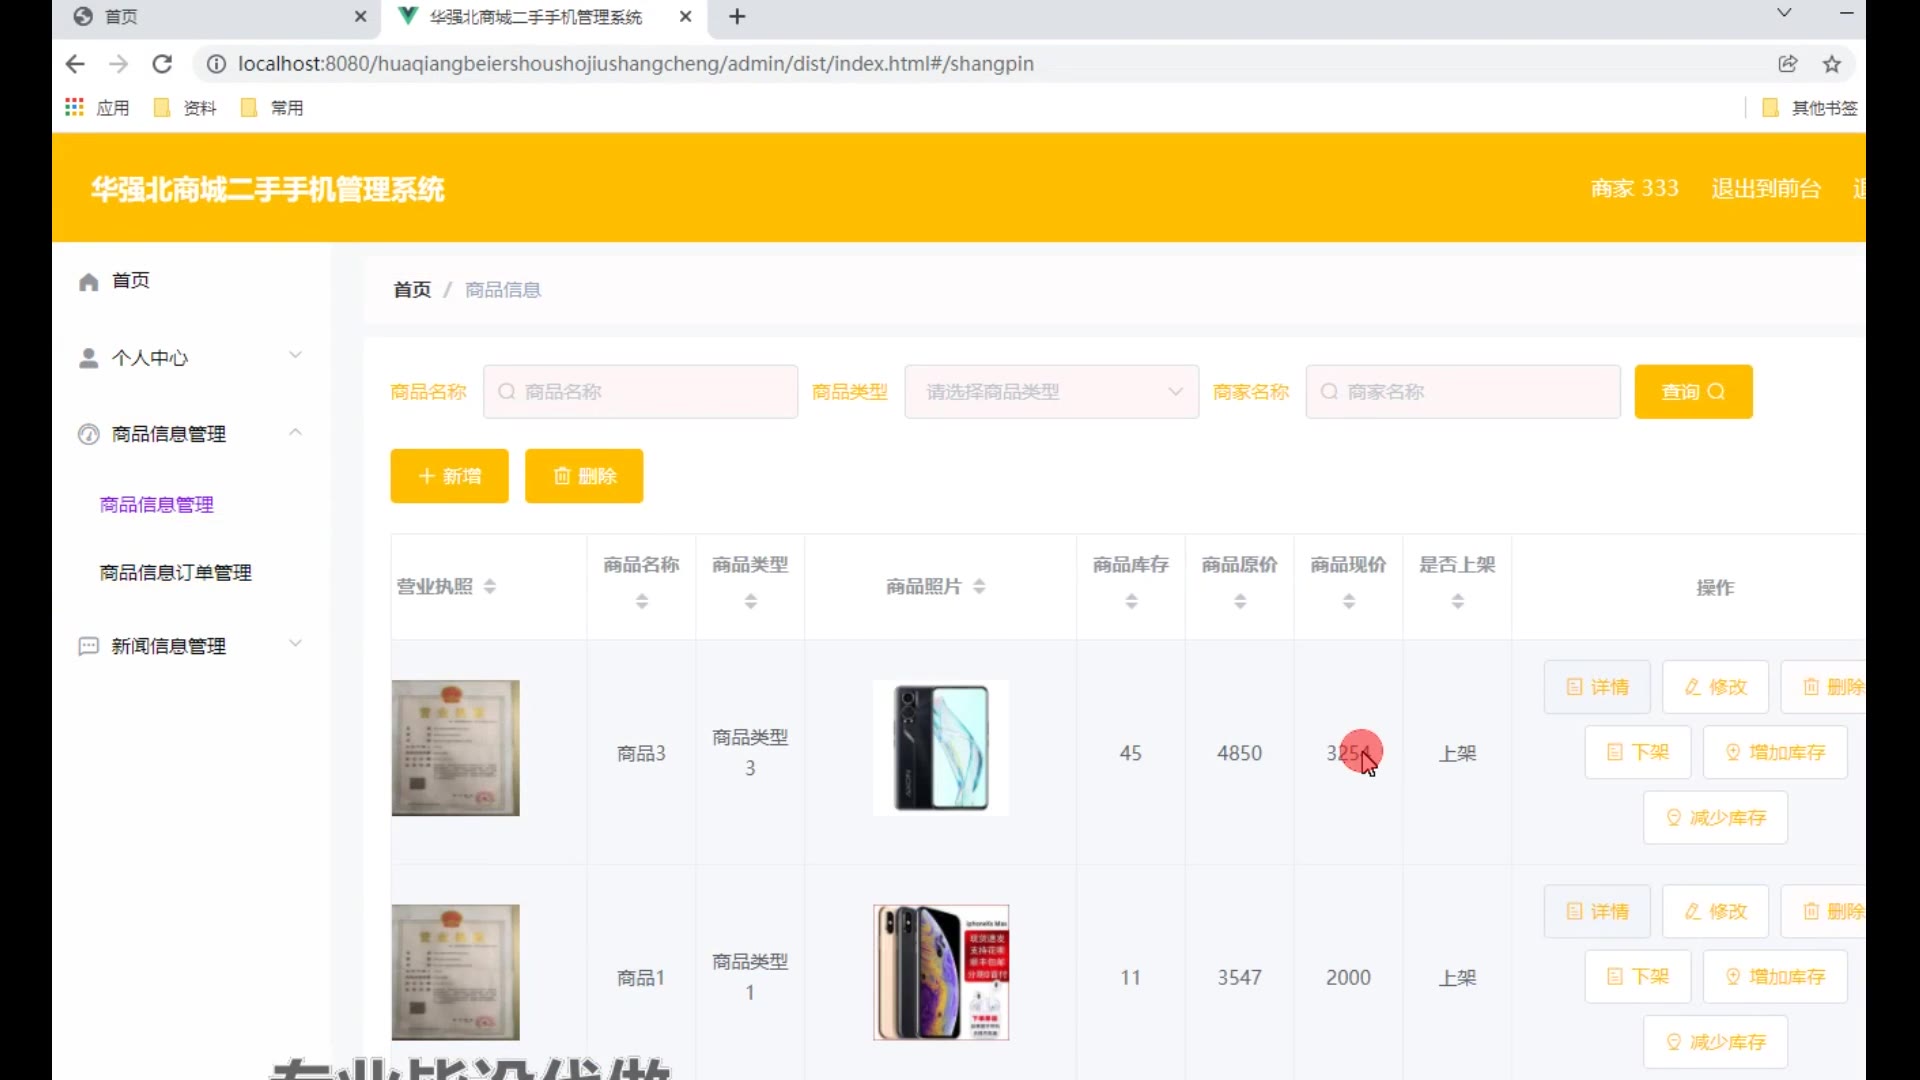
Task: Sort by 商品库存 column arrows
Action: [1131, 601]
